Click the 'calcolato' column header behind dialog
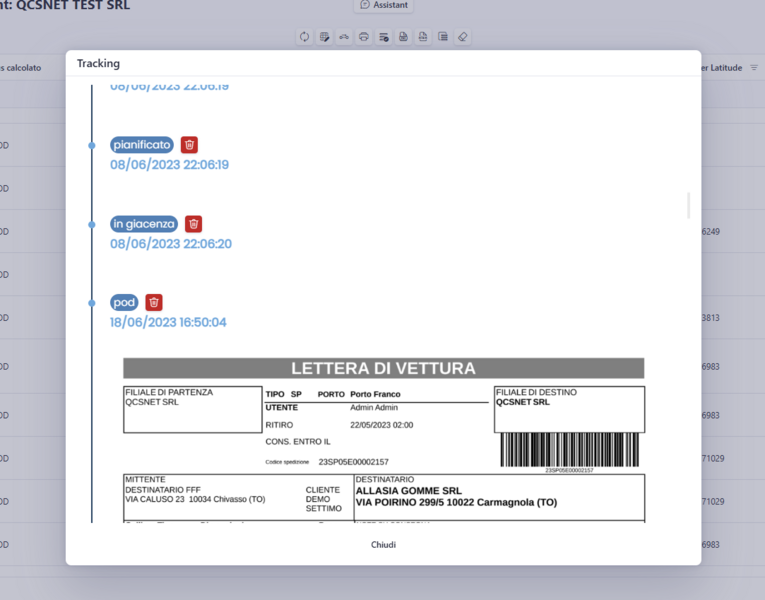This screenshot has height=600, width=765. pyautogui.click(x=20, y=68)
